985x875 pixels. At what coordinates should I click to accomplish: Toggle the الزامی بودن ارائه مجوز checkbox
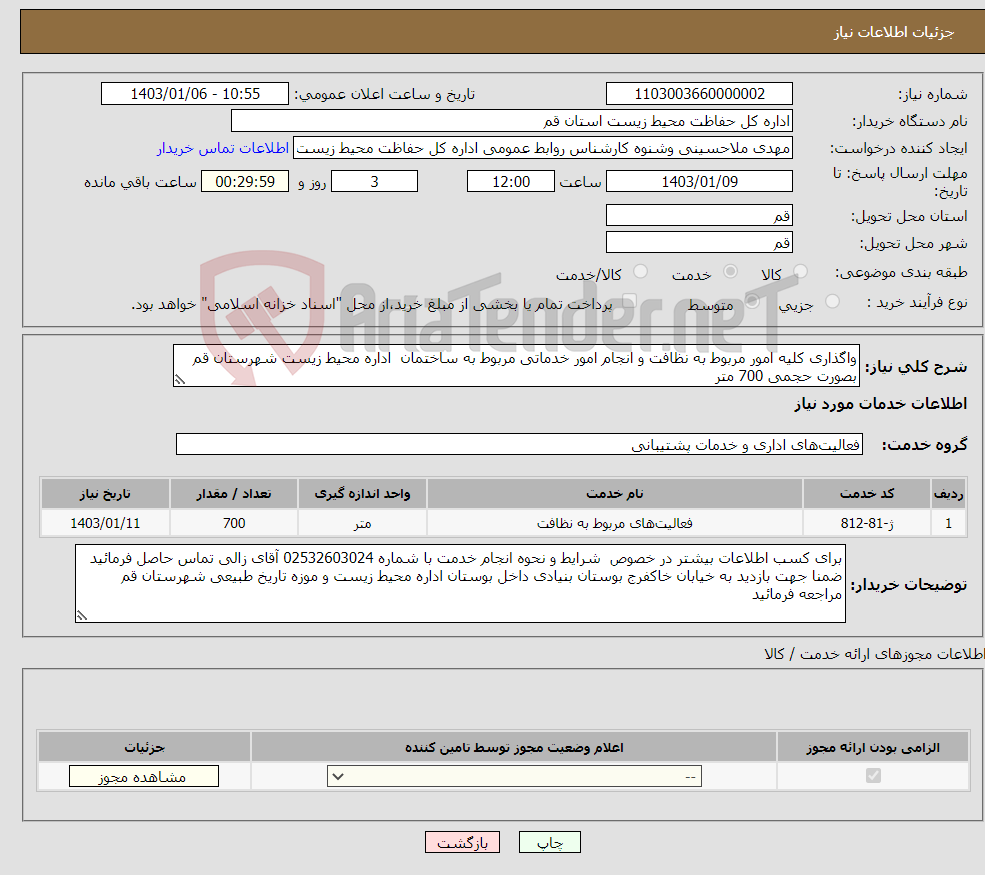(x=873, y=776)
